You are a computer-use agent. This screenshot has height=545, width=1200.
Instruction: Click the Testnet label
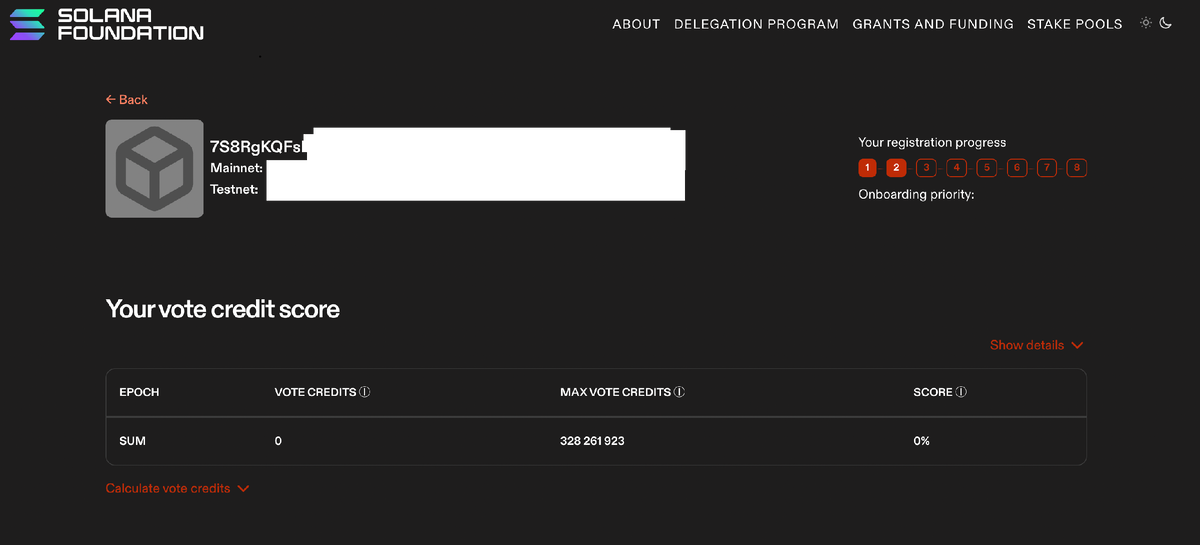[235, 189]
